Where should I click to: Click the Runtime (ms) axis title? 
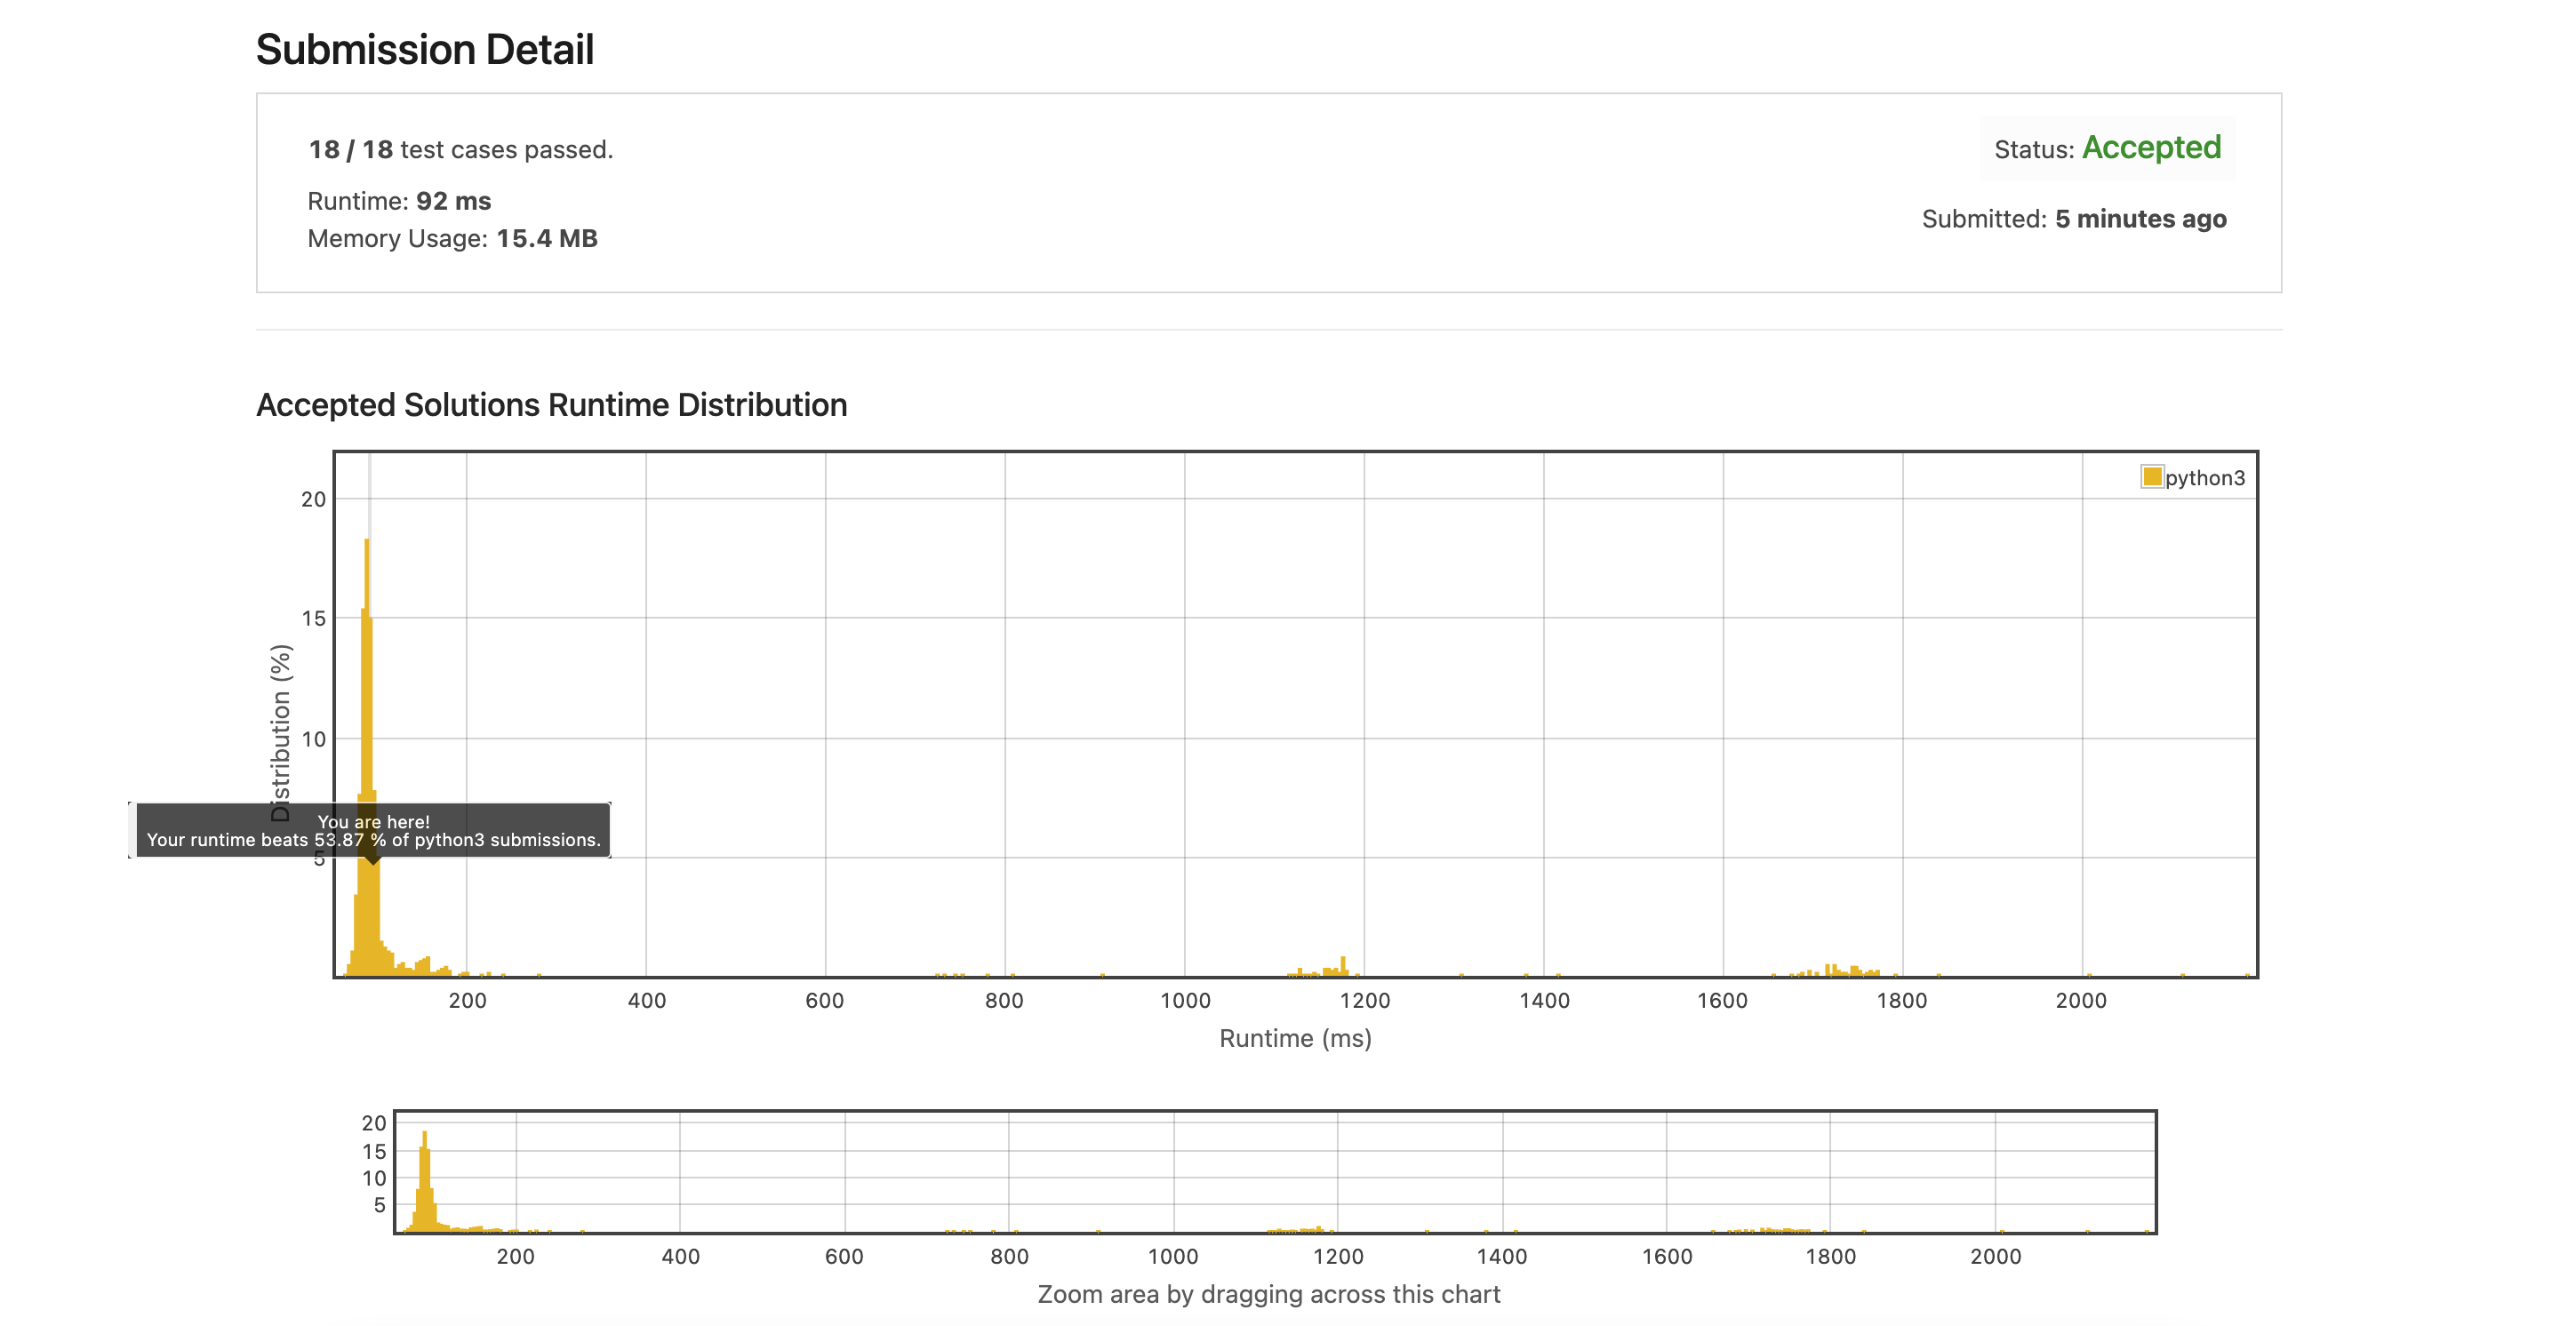[x=1295, y=1038]
